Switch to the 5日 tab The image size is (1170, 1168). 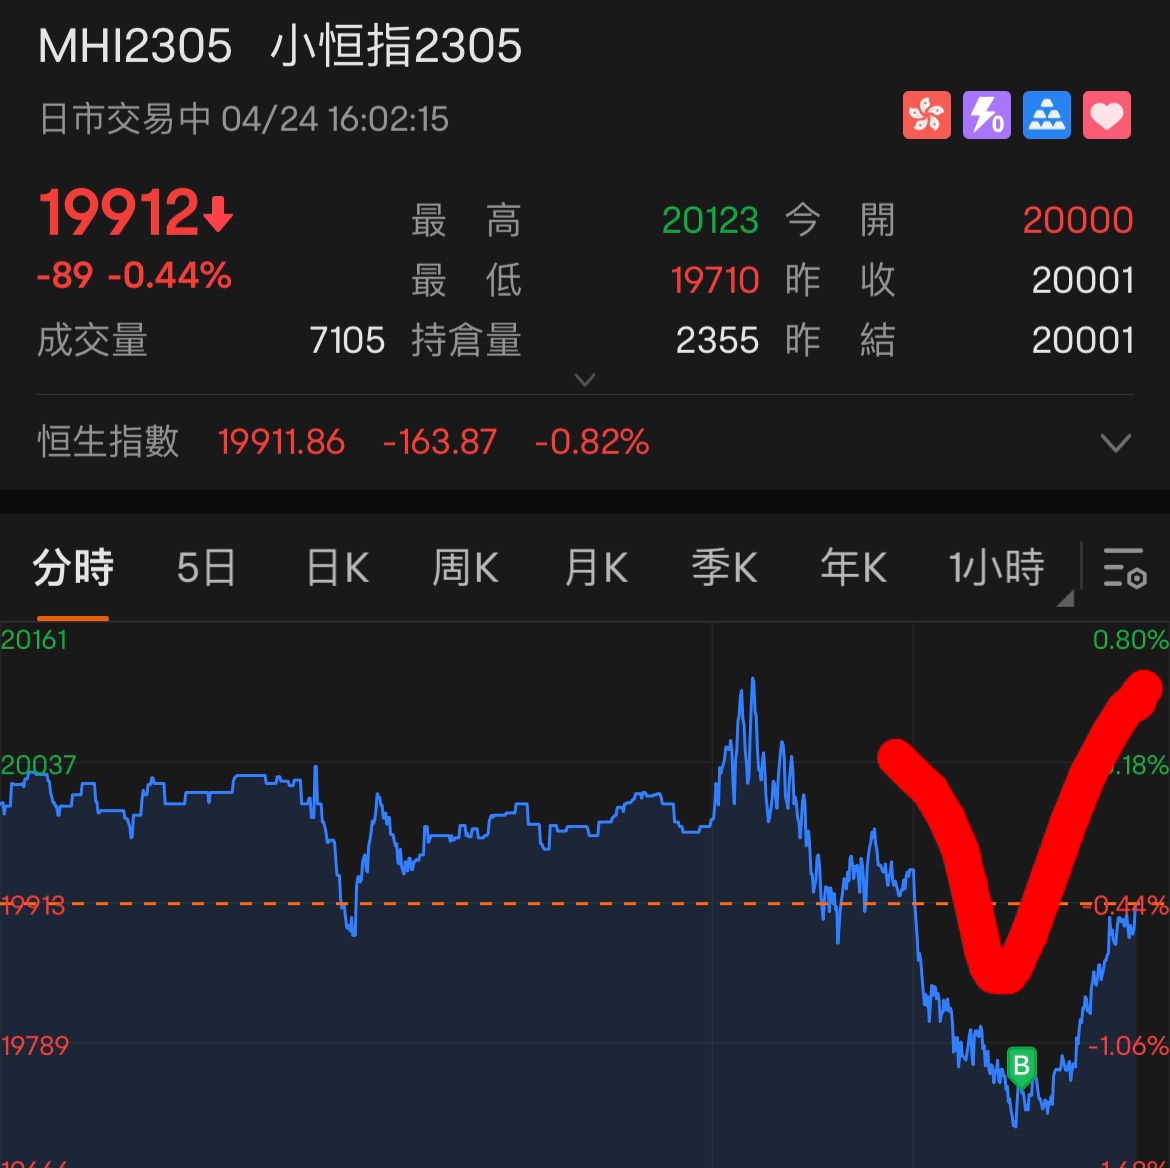coord(206,568)
